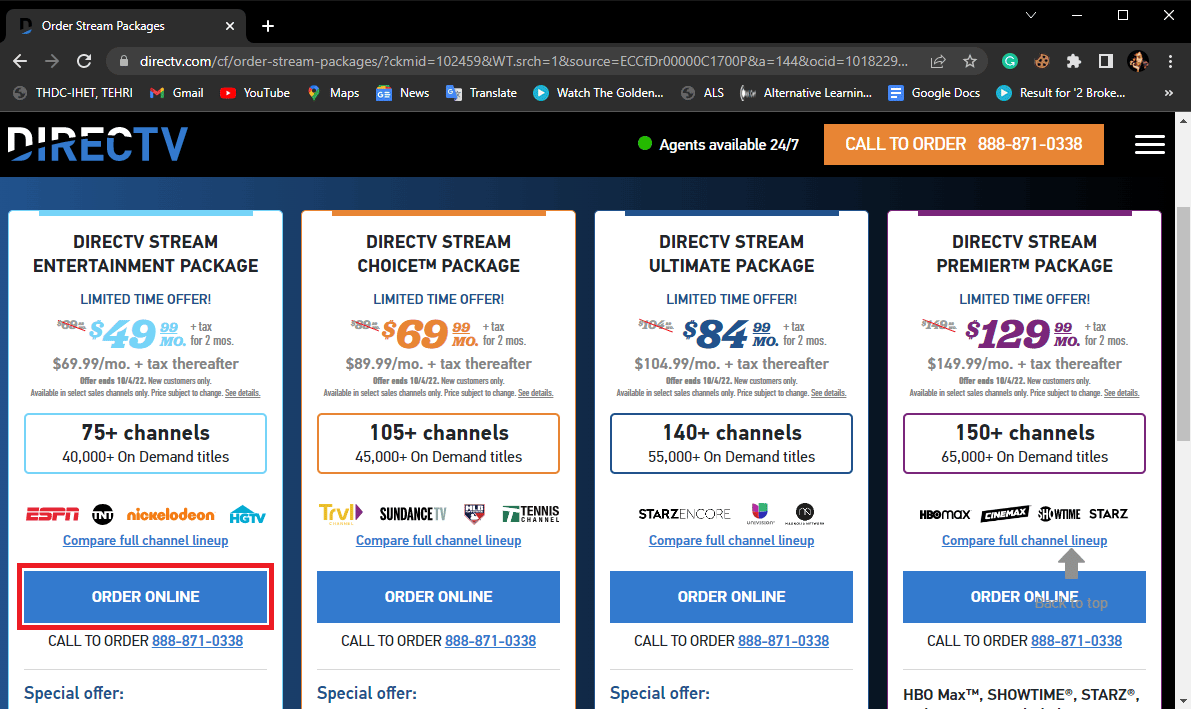Screen dimensions: 1191x709
Task: Open the Extensions puzzle icon
Action: coord(1074,61)
